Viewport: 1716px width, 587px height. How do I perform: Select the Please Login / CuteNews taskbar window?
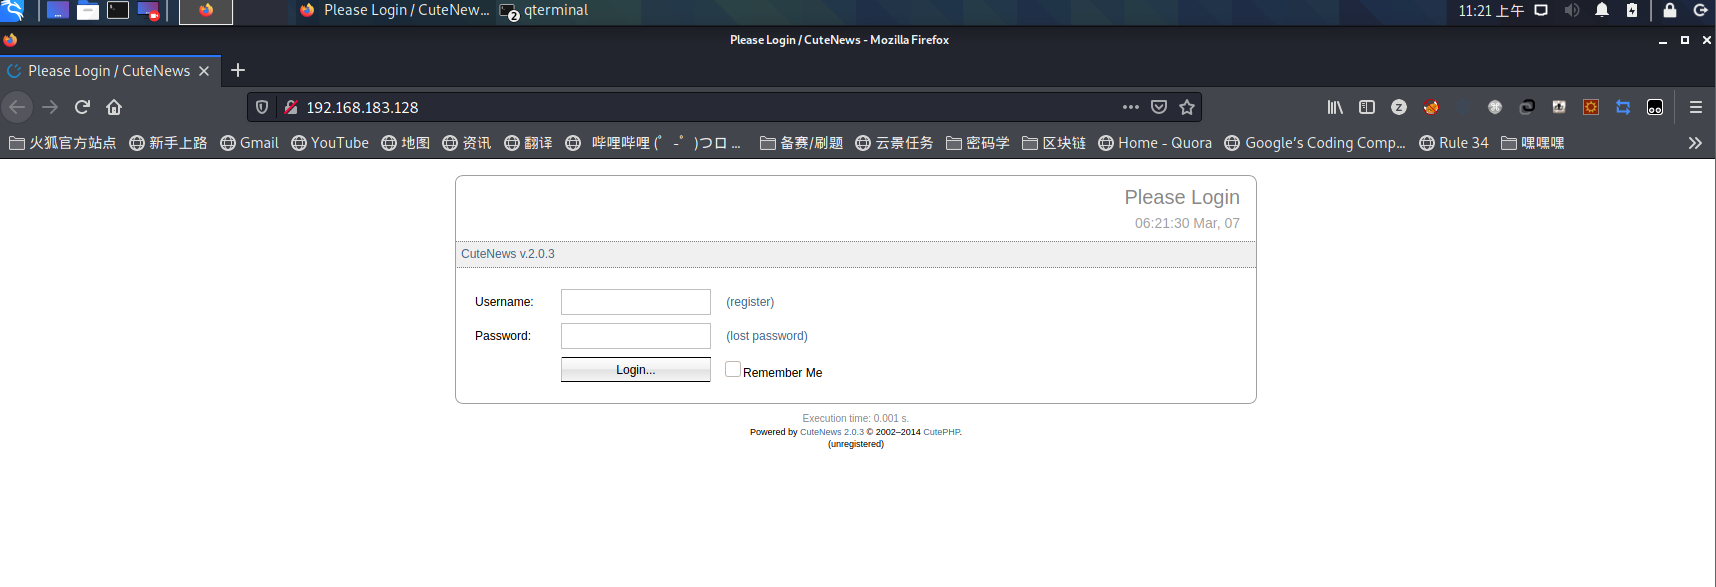coord(394,11)
